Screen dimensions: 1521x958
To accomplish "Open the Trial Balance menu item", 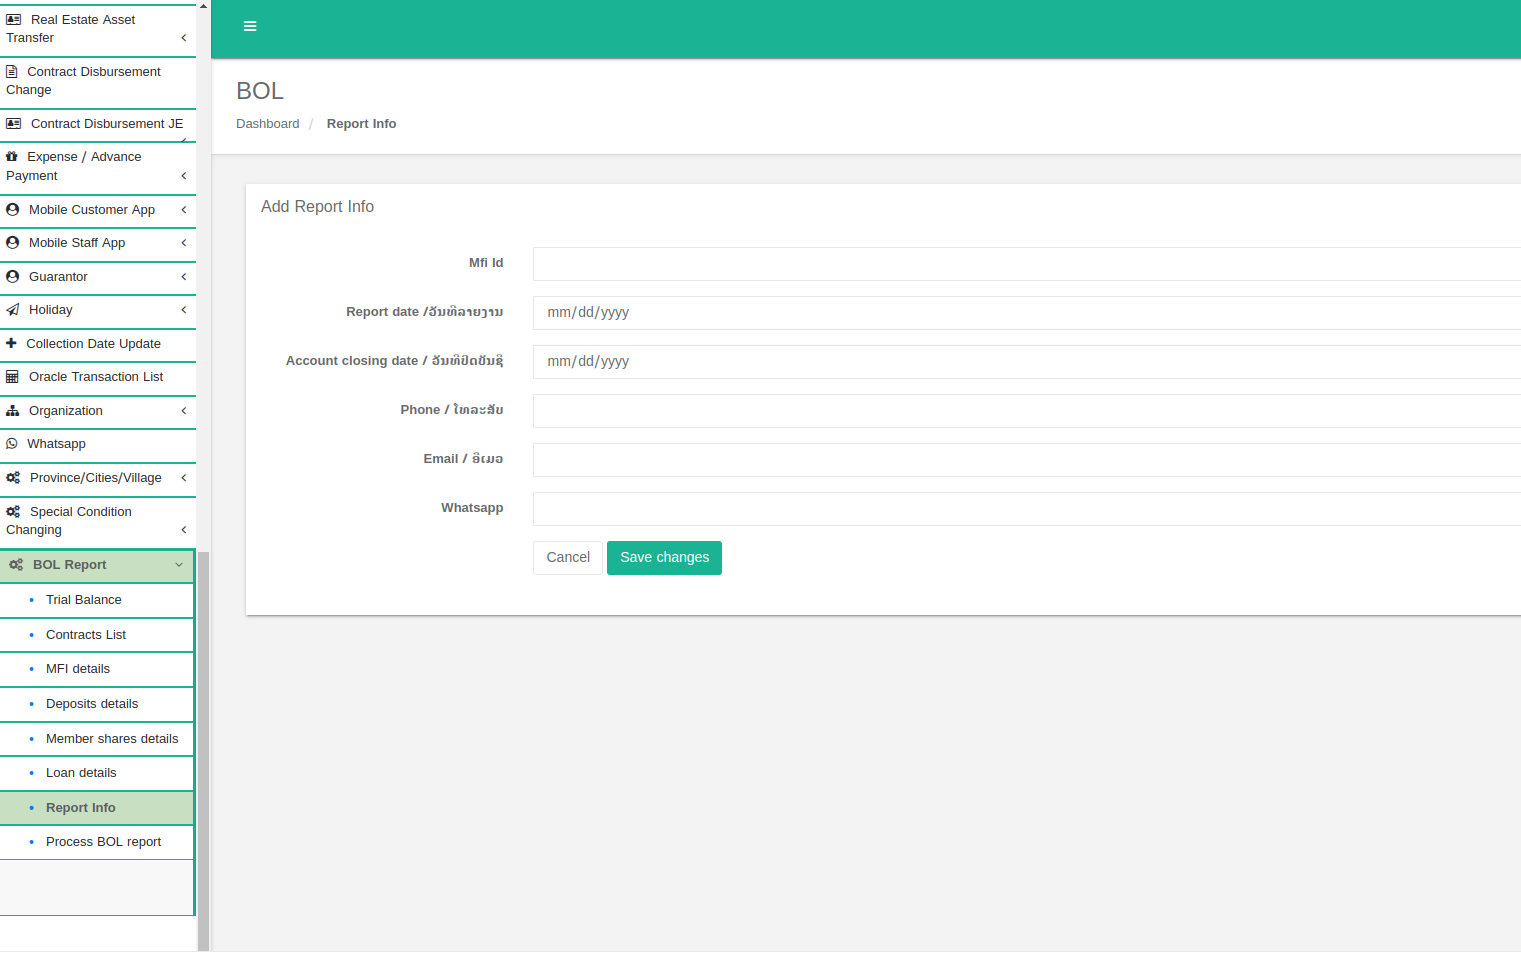I will [84, 600].
